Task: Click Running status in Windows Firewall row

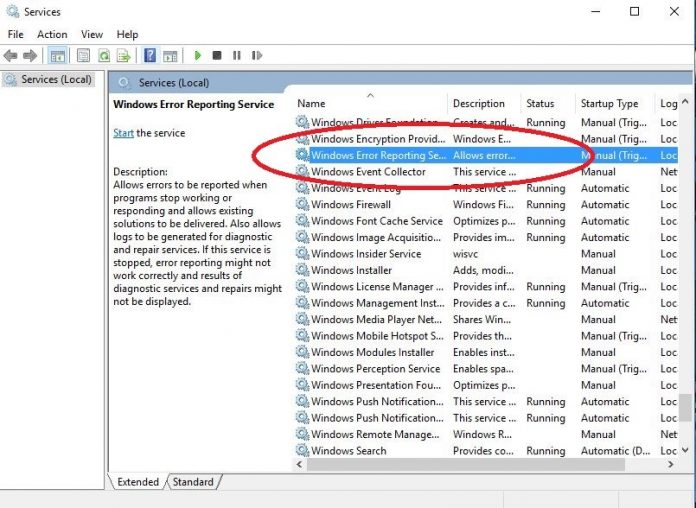Action: click(546, 205)
